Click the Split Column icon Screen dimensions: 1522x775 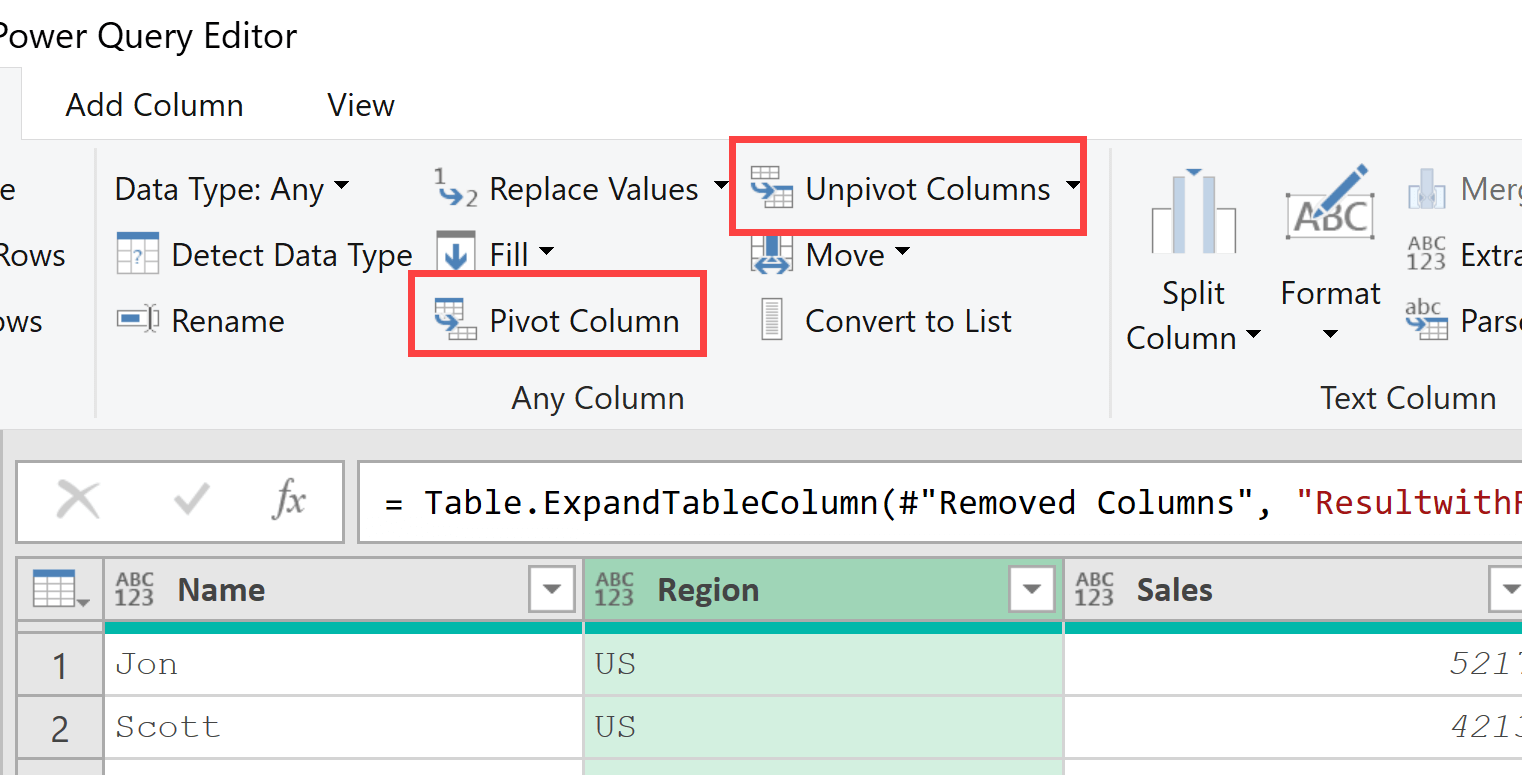[x=1193, y=210]
